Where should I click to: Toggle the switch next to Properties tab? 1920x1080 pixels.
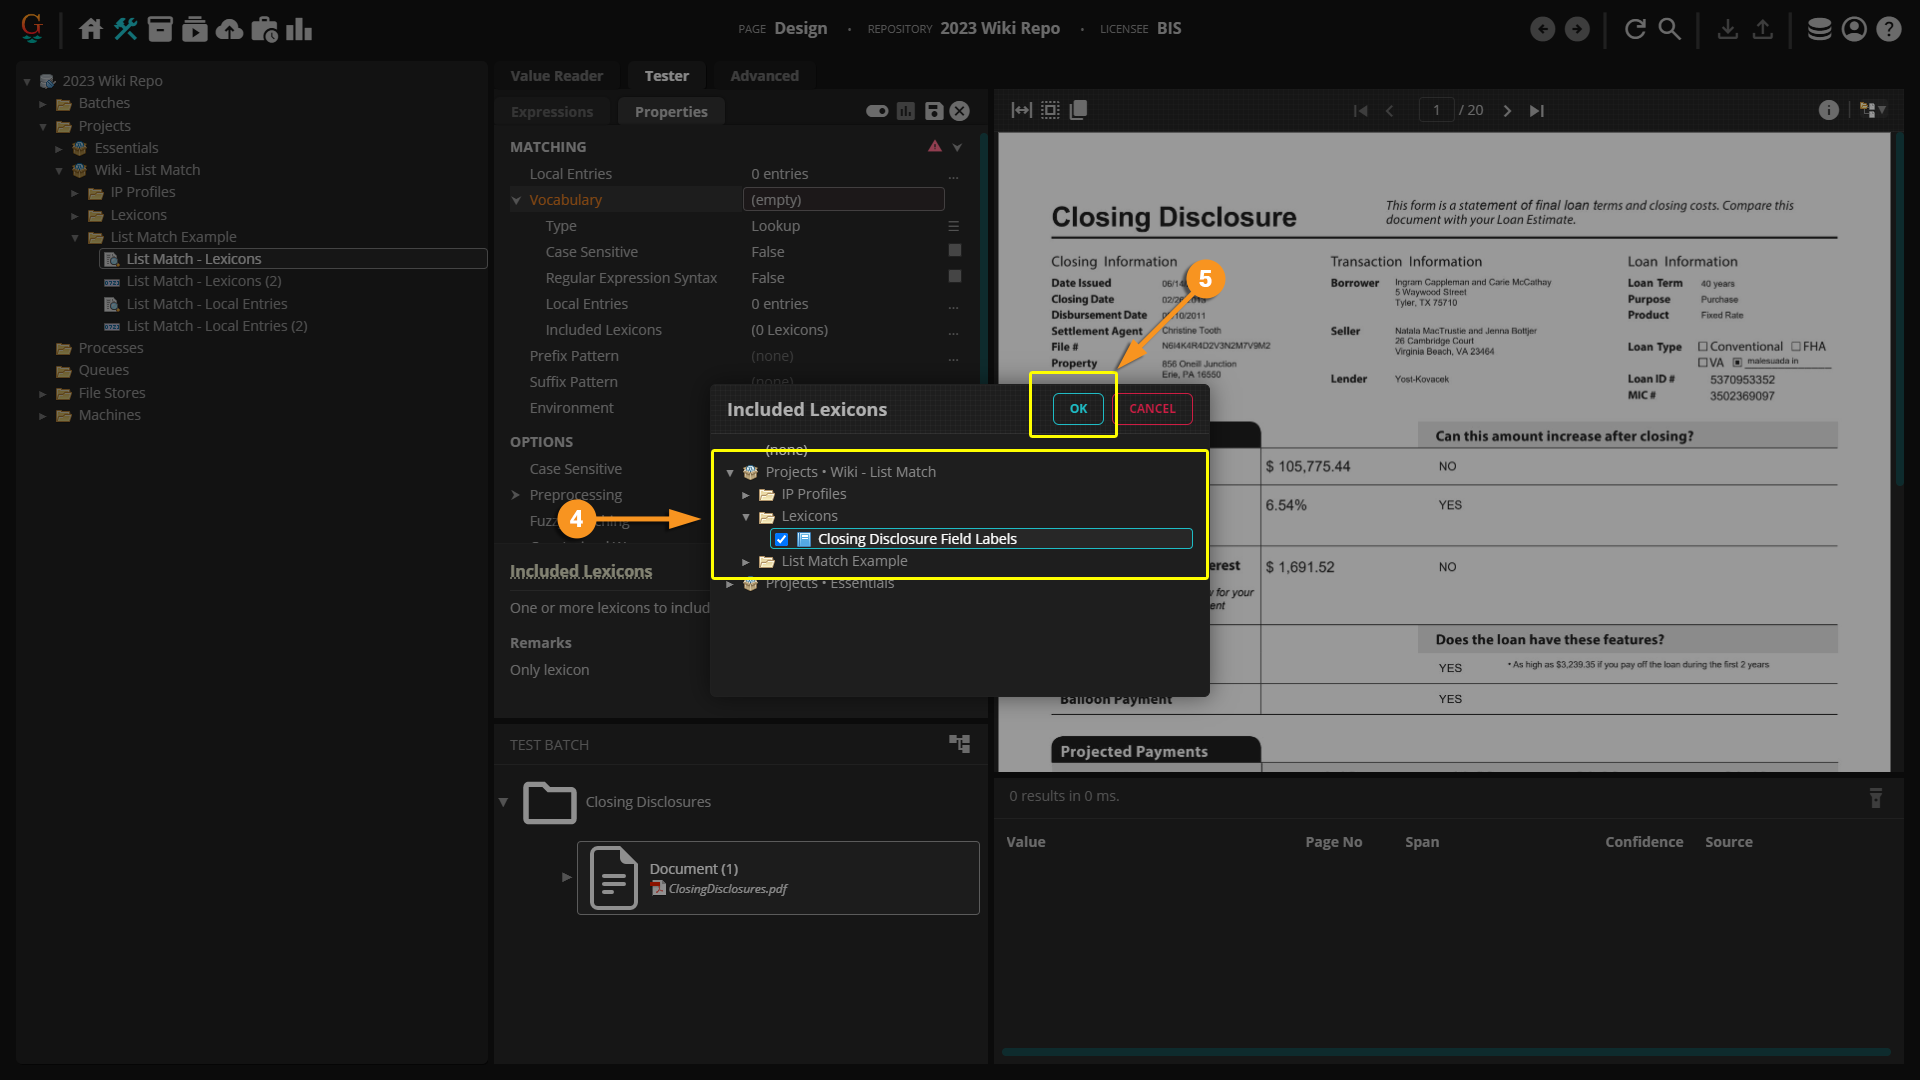(x=877, y=111)
